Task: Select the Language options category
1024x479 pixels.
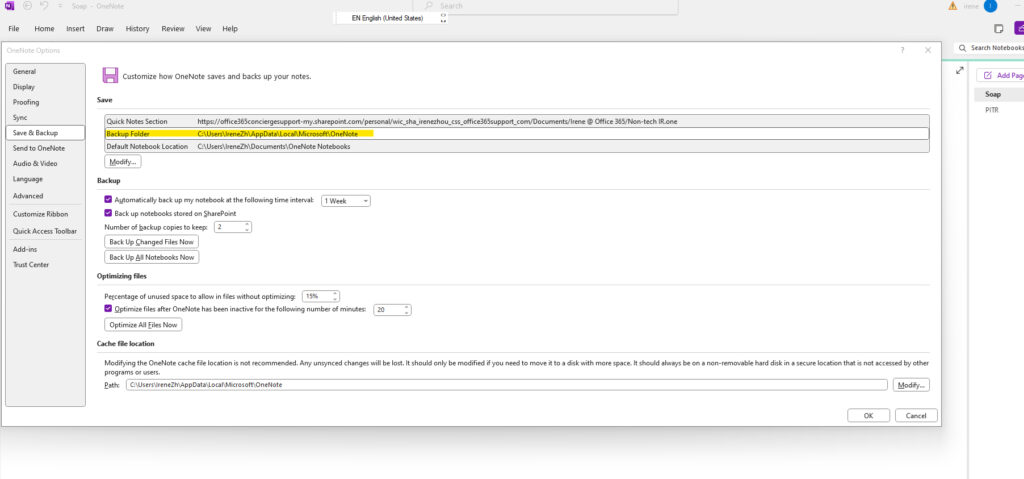Action: pyautogui.click(x=45, y=179)
